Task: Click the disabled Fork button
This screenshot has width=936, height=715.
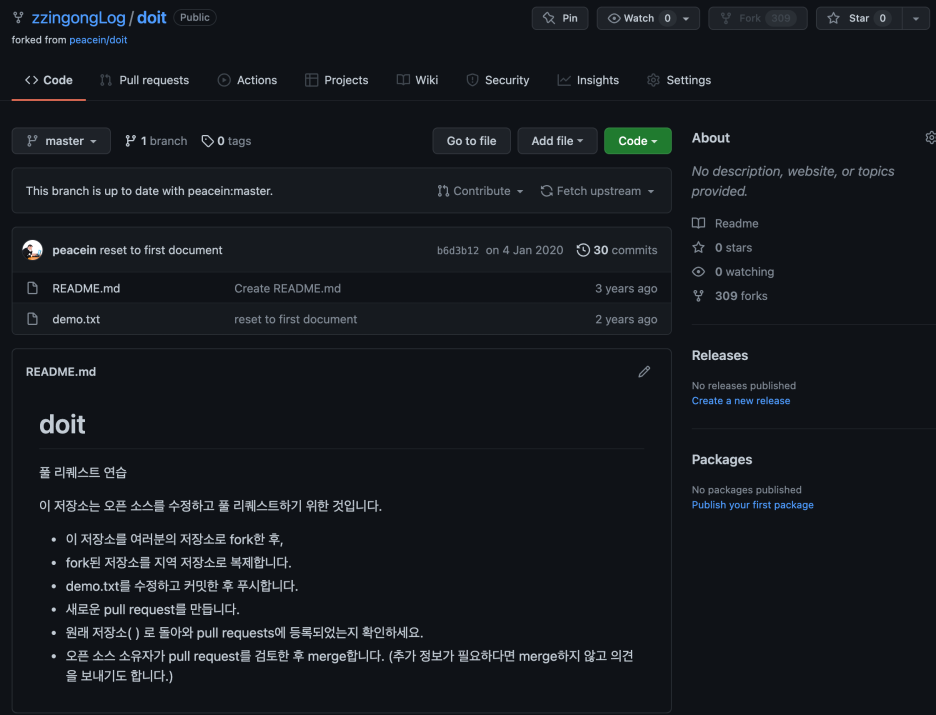Action: (x=758, y=19)
